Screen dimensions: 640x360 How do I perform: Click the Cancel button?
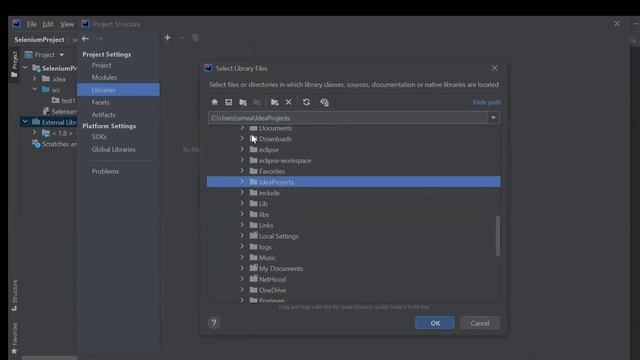tap(480, 323)
